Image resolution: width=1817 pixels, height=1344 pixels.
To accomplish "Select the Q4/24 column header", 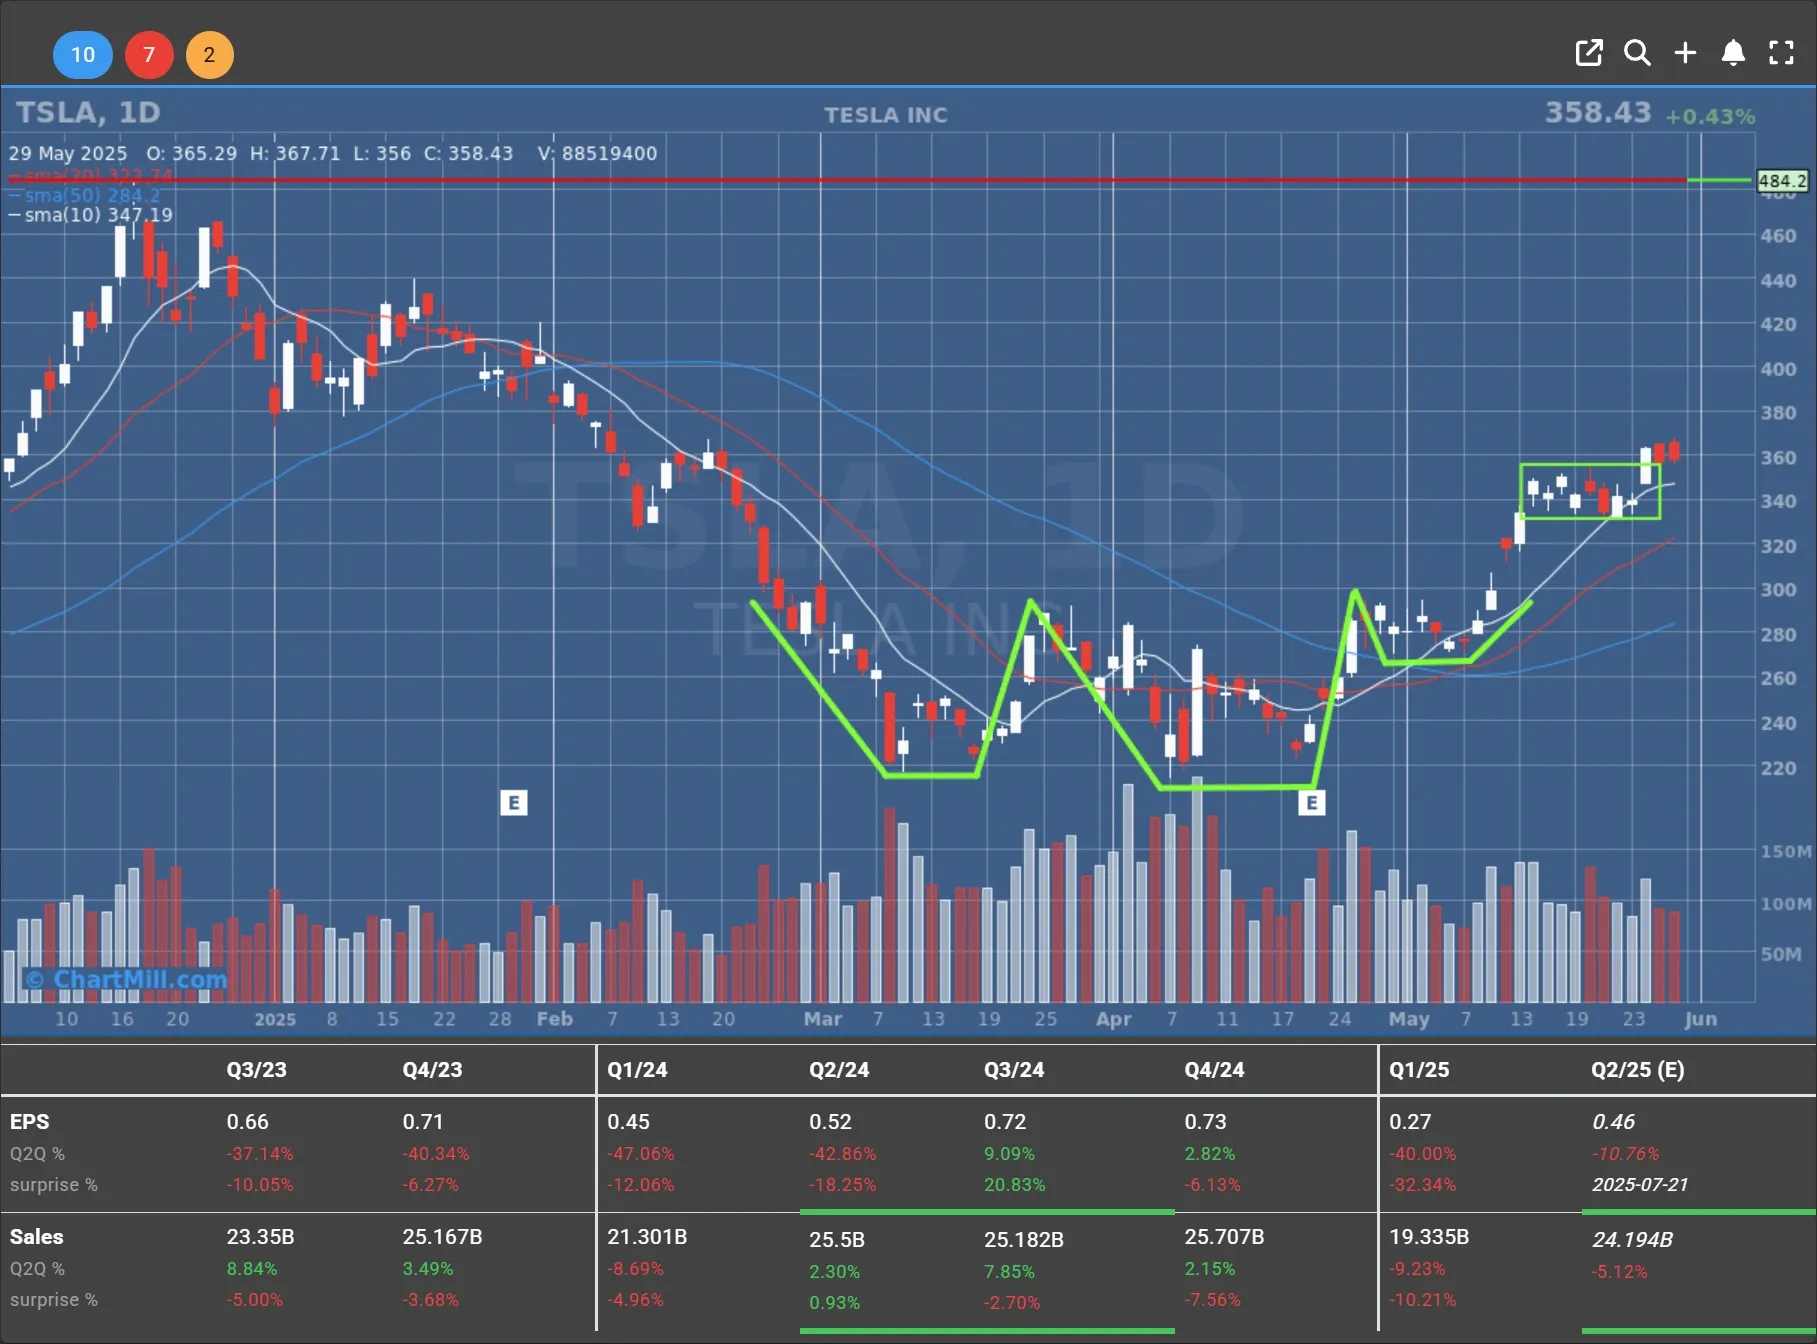I will [x=1214, y=1069].
